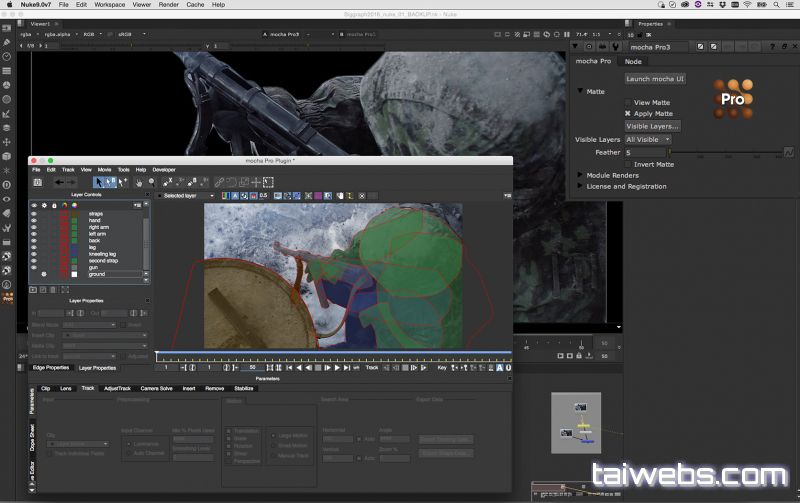The height and width of the screenshot is (503, 800).
Task: Click the Launch mocha UI button
Action: (x=654, y=79)
